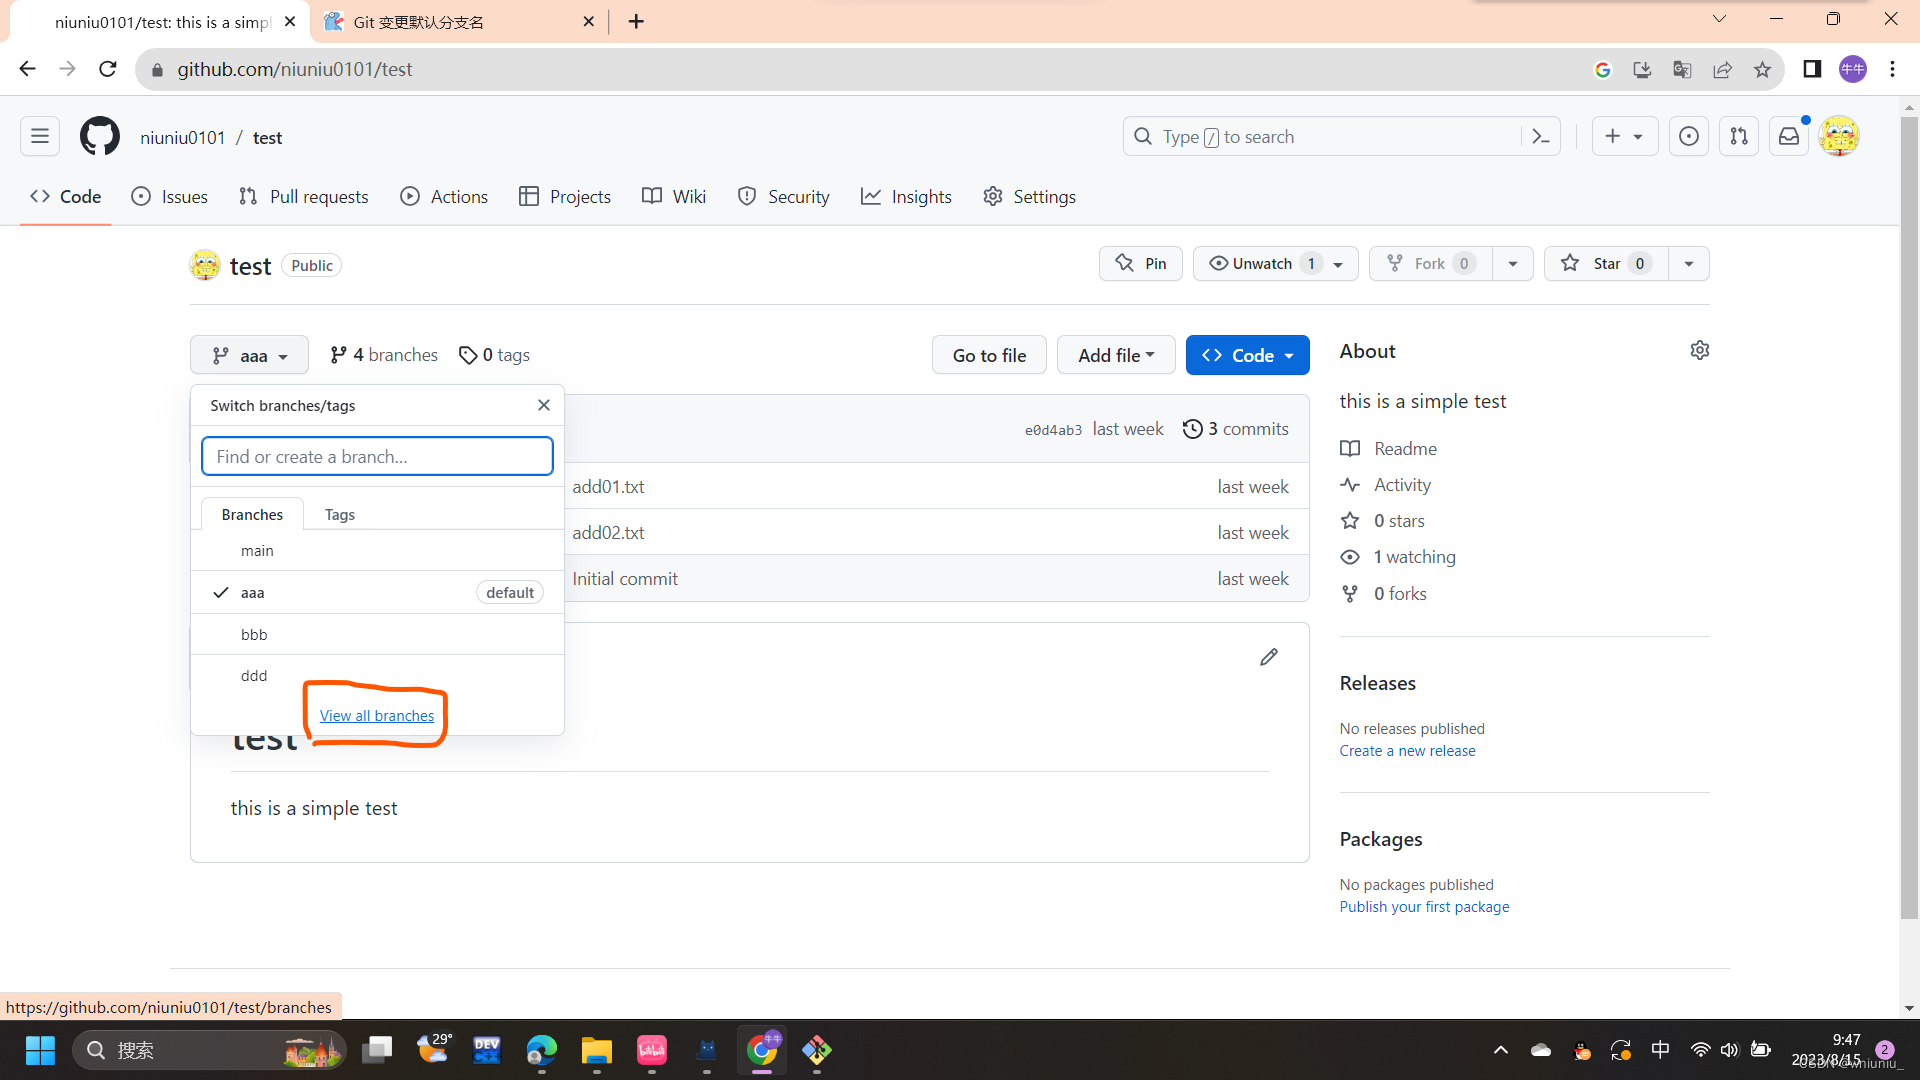Open File Explorer from taskbar
The image size is (1920, 1080).
(x=597, y=1050)
